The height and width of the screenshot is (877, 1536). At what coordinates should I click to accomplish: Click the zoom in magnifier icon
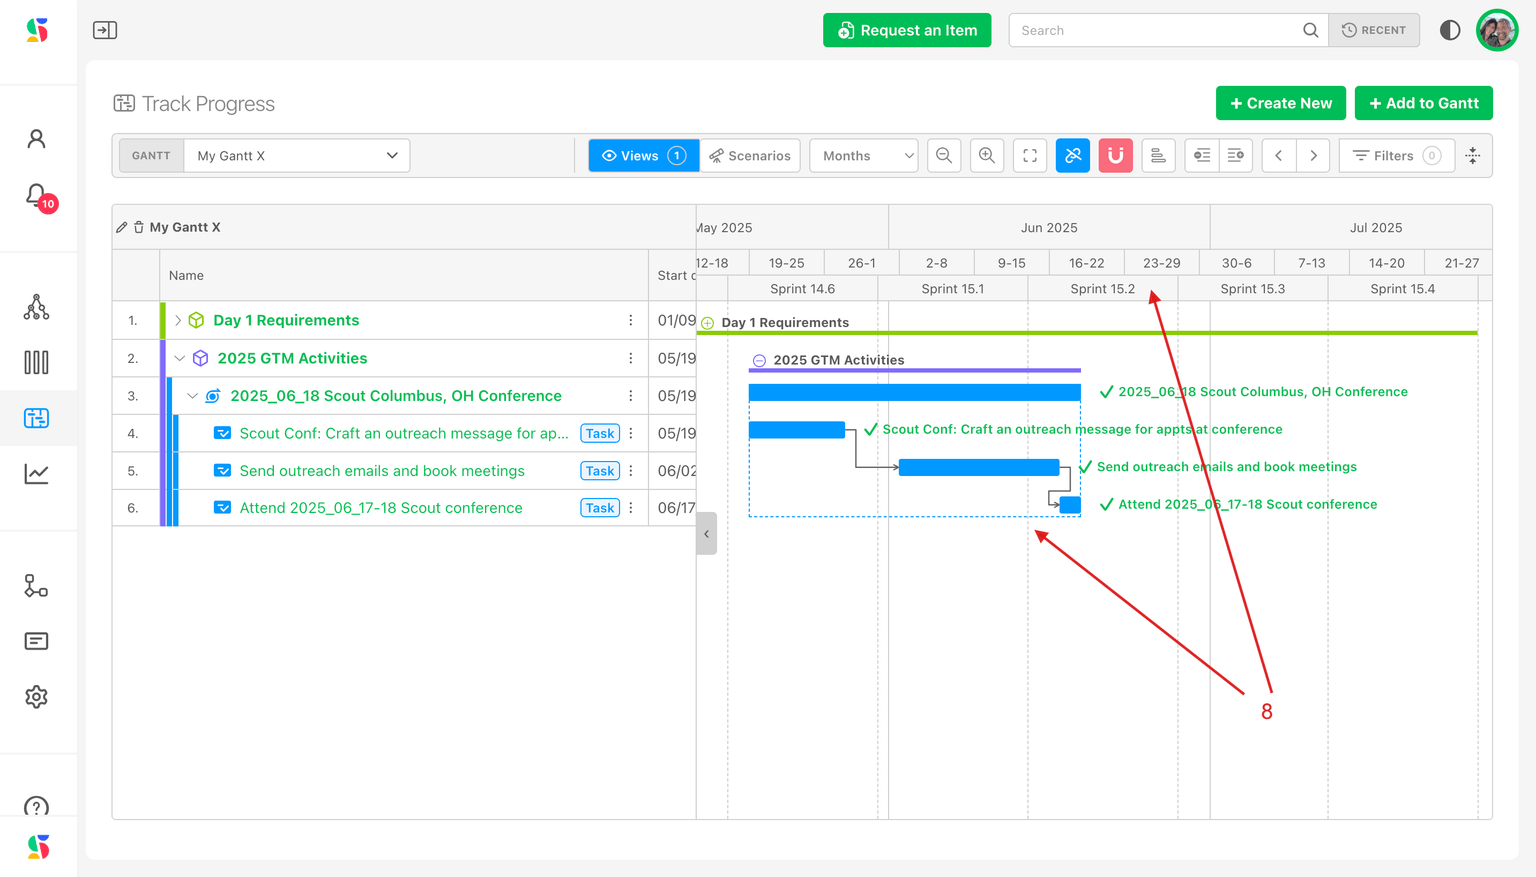pyautogui.click(x=987, y=156)
